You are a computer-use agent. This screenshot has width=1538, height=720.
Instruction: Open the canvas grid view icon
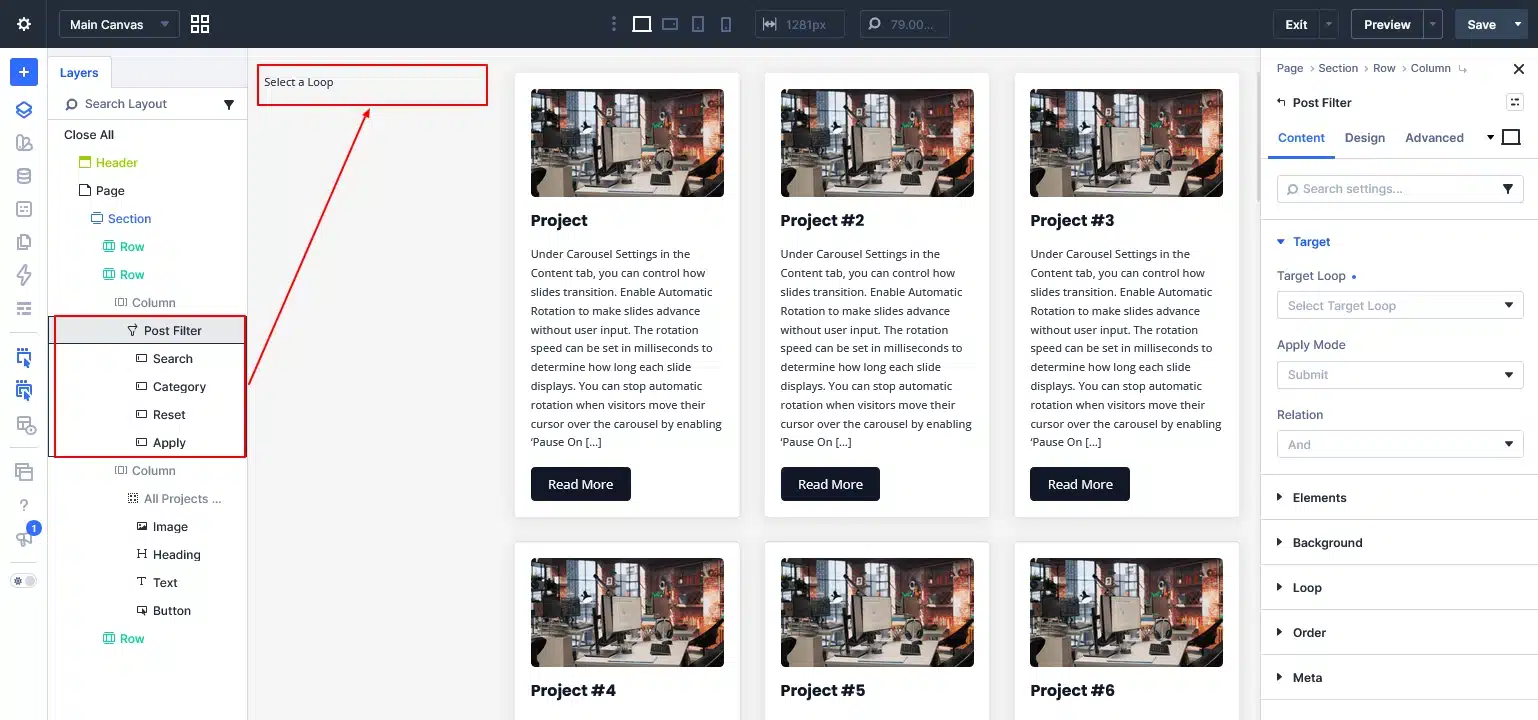point(199,24)
